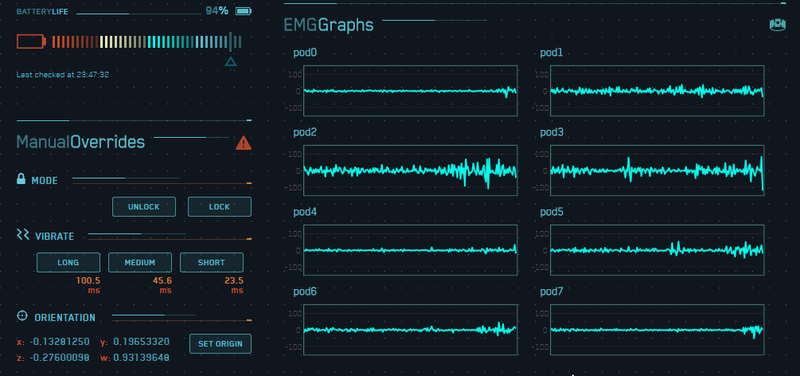Click the segmented battery level bar
This screenshot has width=800, height=376.
click(x=146, y=42)
